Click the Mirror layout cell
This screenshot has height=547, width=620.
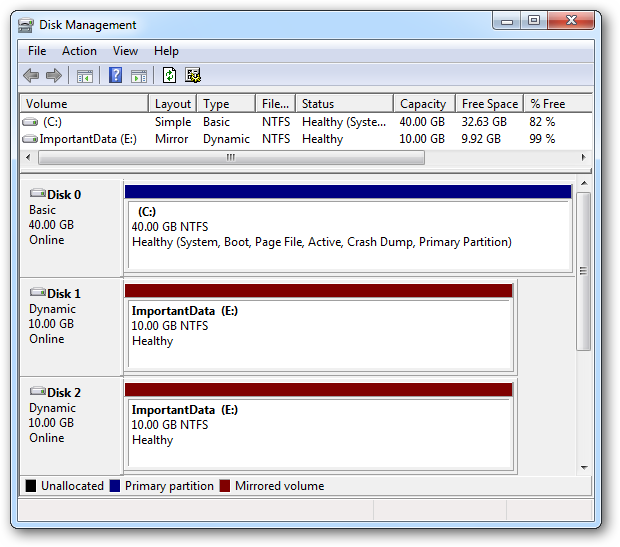(172, 139)
